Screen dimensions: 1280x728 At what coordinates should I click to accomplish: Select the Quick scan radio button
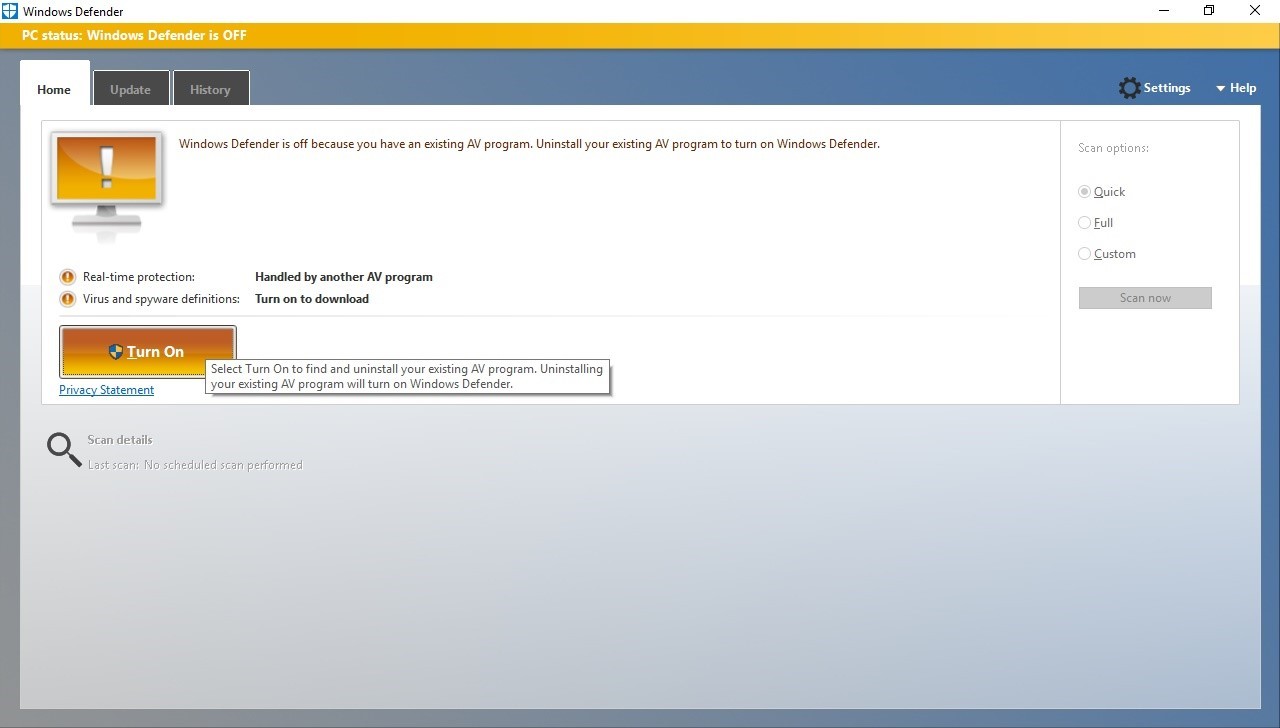click(x=1084, y=192)
